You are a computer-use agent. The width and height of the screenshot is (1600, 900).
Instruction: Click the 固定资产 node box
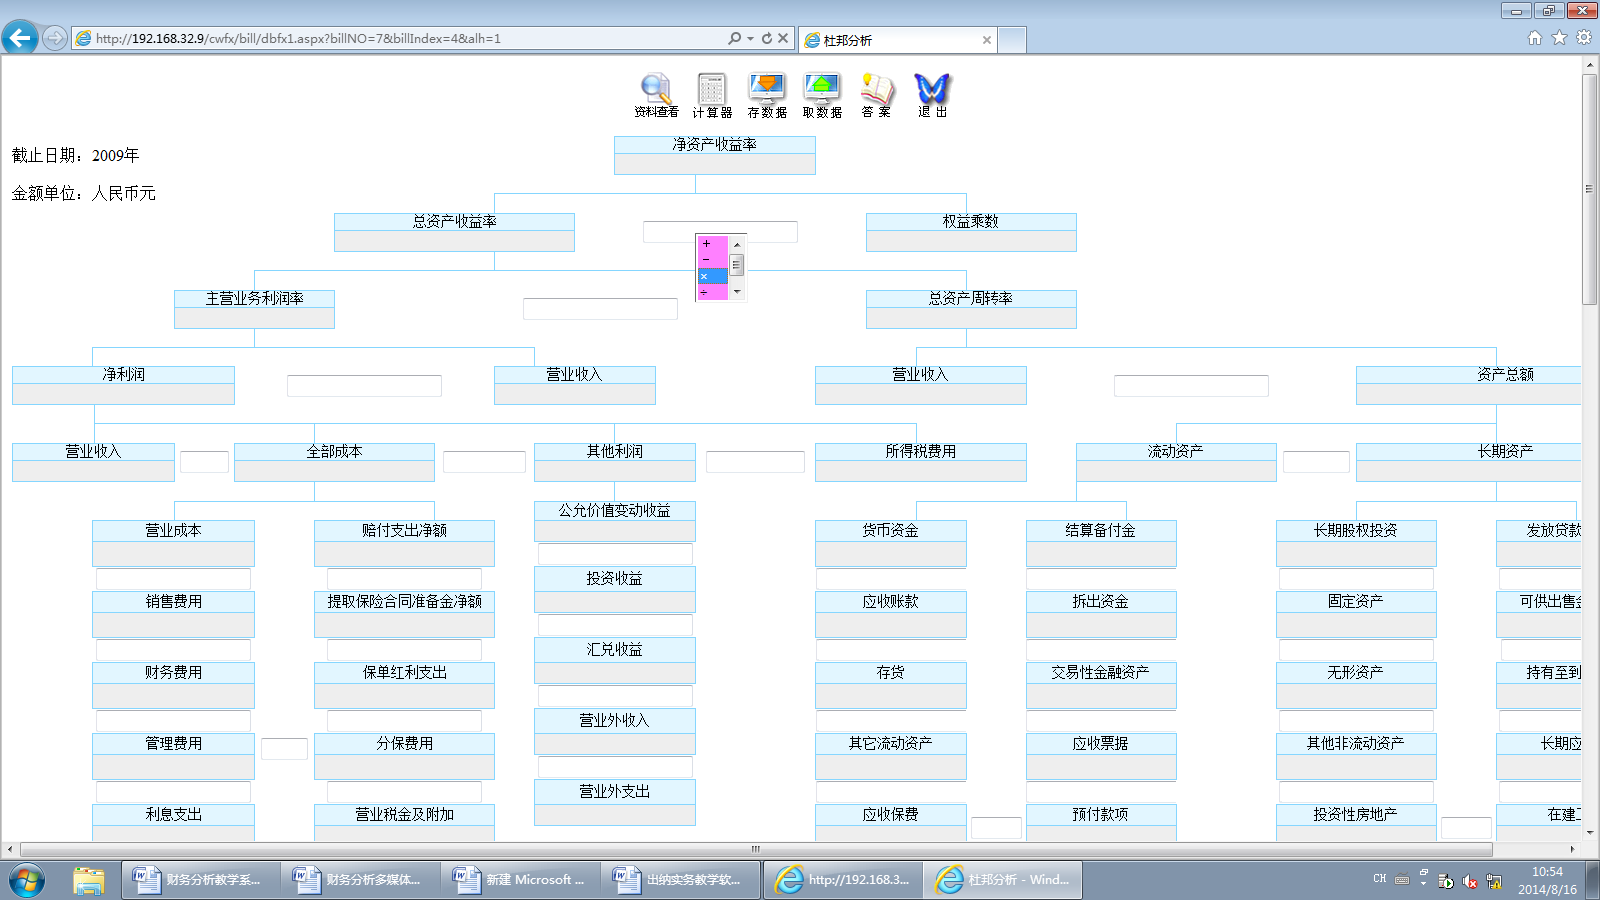pos(1356,614)
